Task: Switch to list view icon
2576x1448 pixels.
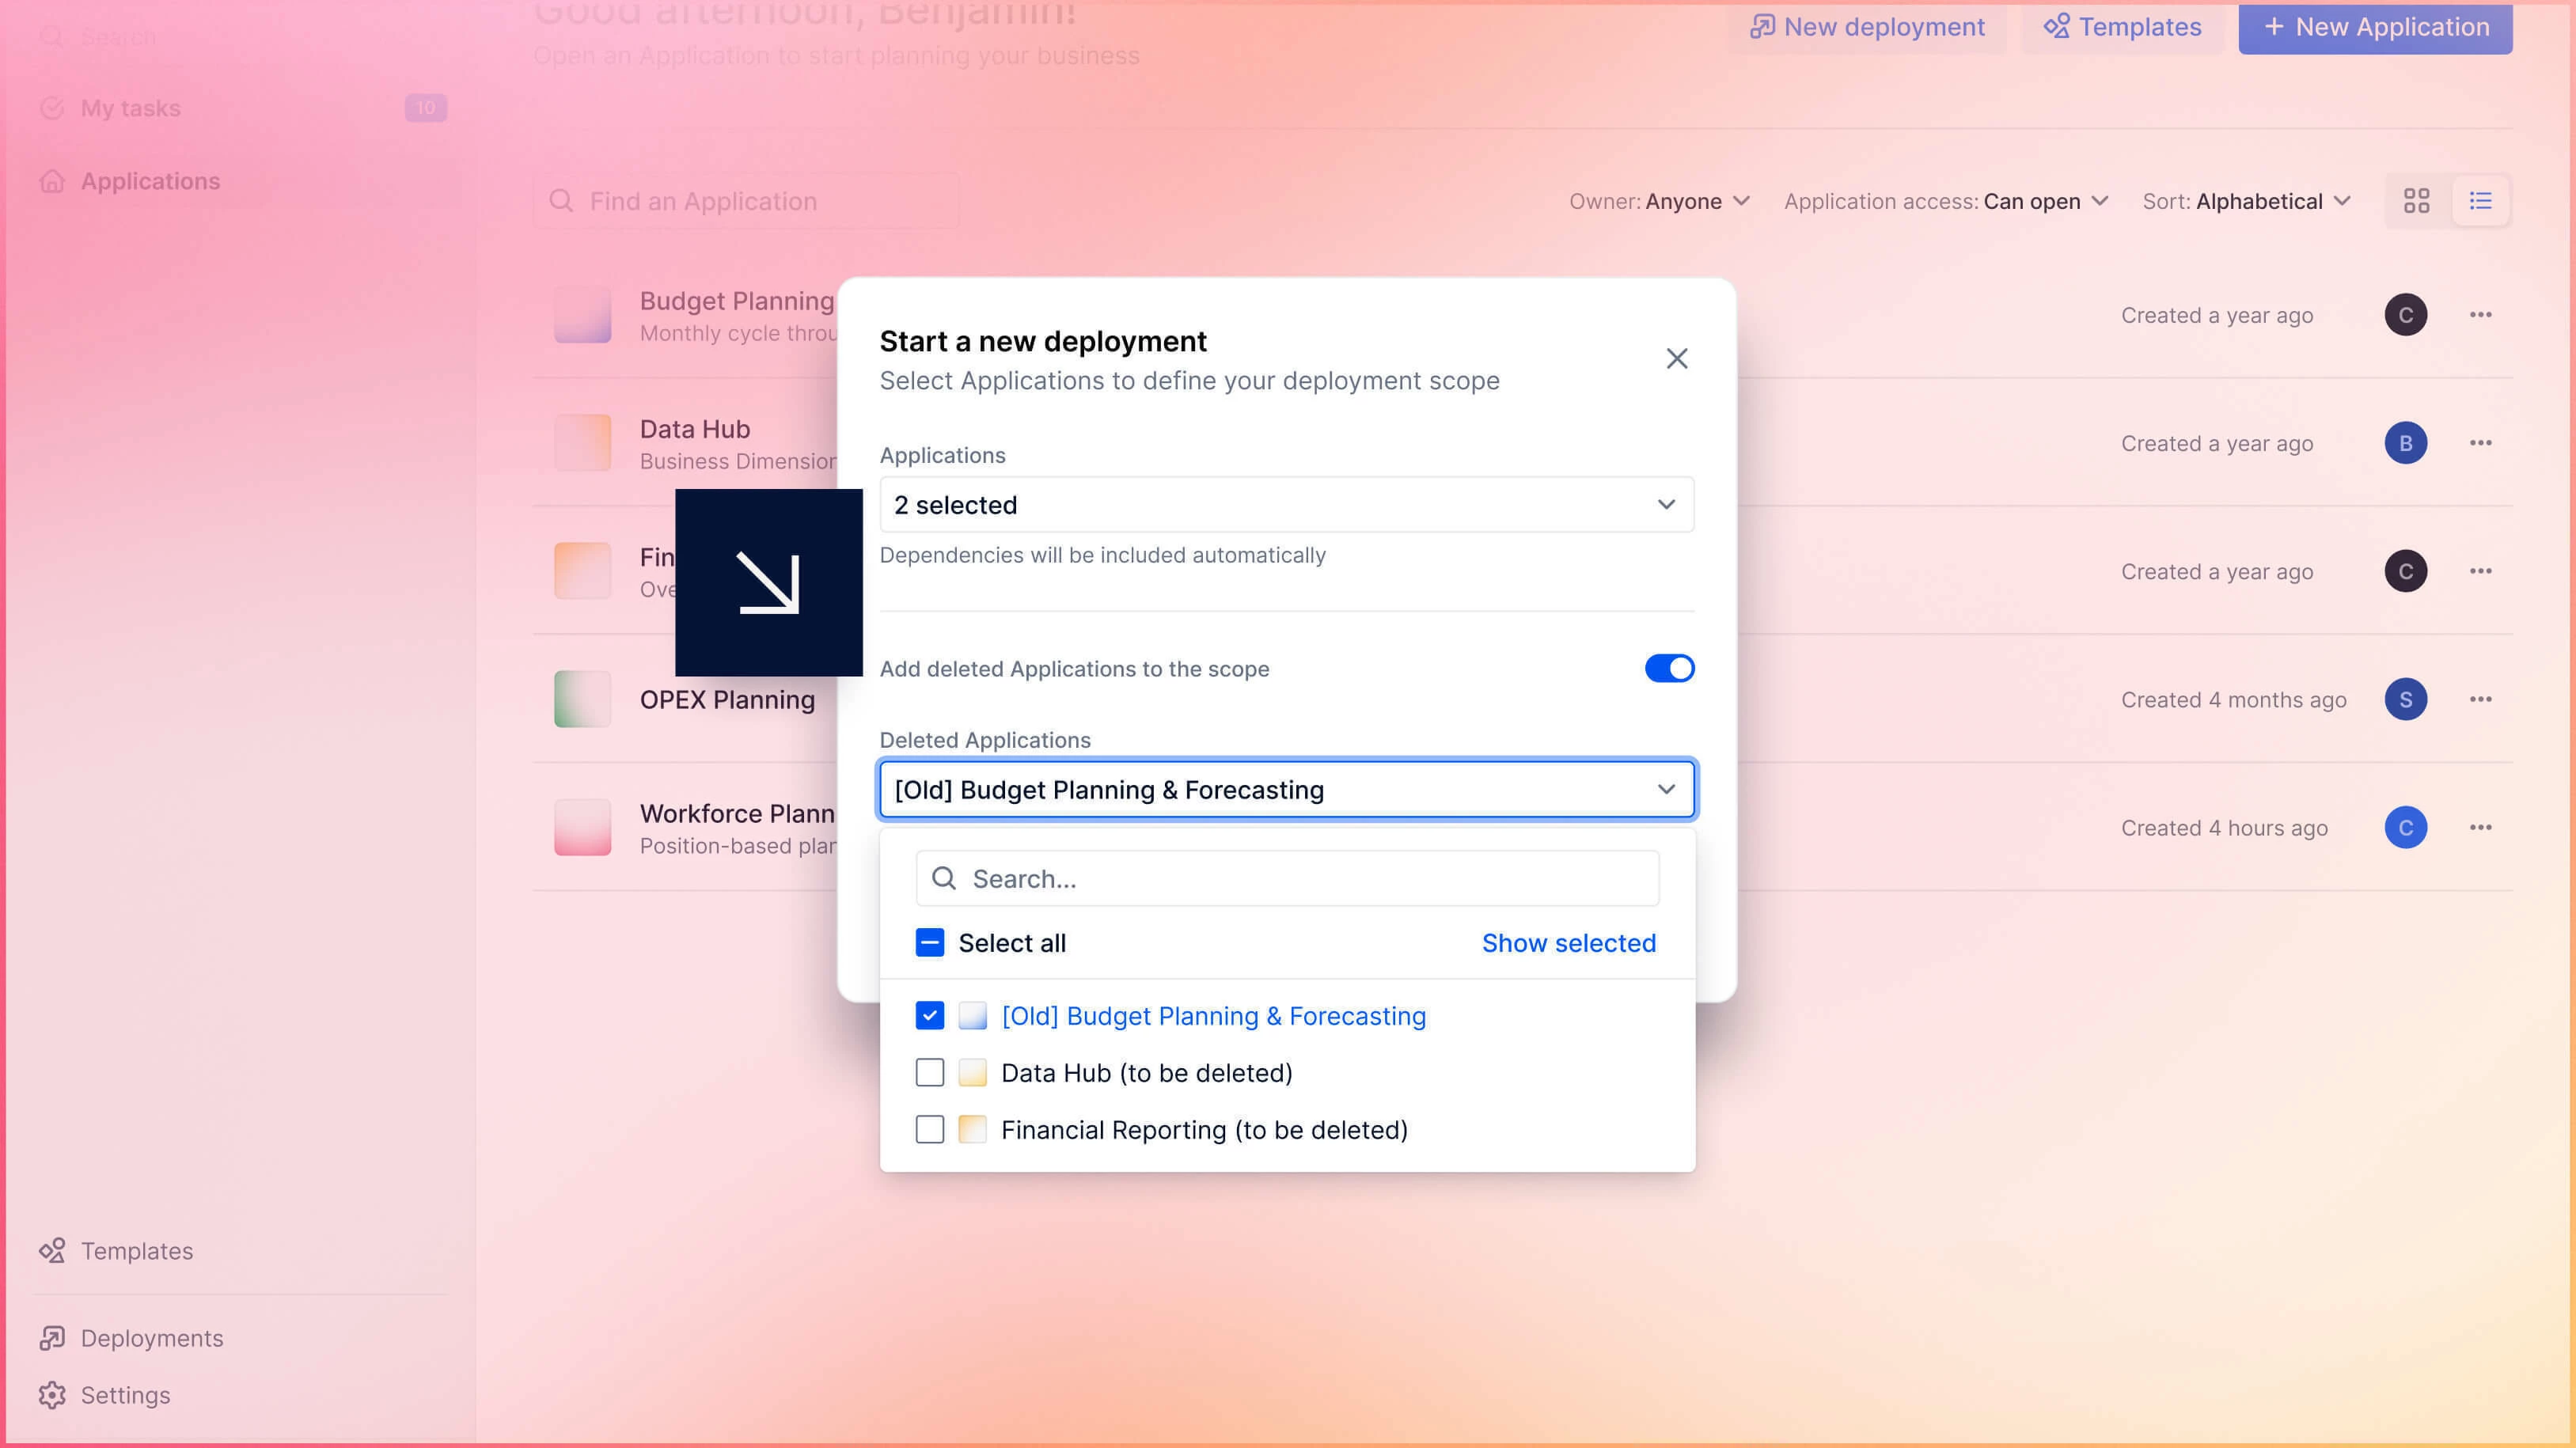Action: [2480, 201]
